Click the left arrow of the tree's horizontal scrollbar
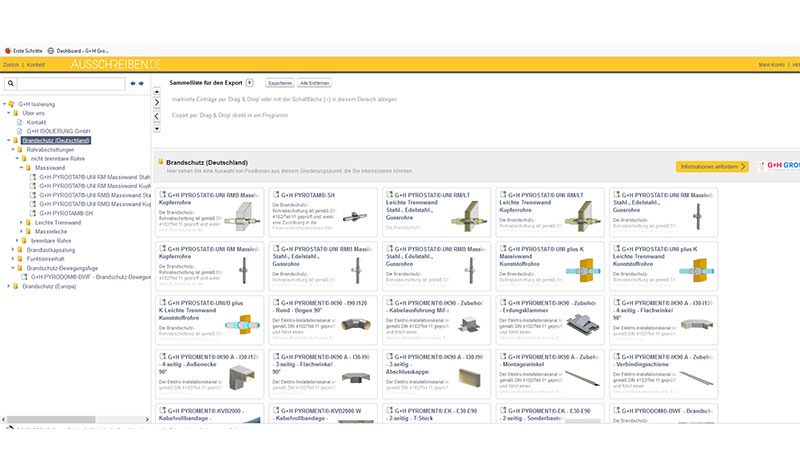Image resolution: width=800 pixels, height=472 pixels. (x=4, y=419)
